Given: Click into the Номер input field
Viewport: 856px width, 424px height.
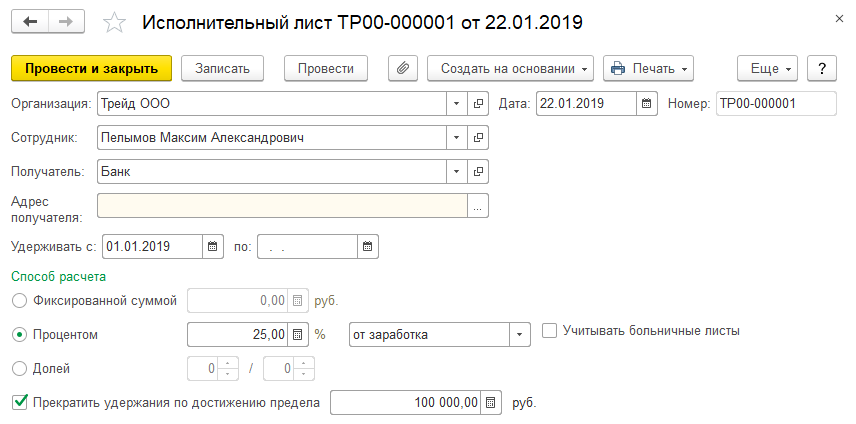Looking at the screenshot, I should pos(775,103).
